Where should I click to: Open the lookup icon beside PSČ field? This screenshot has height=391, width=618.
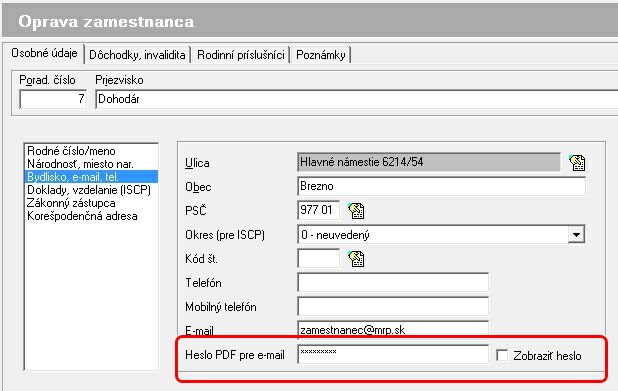[356, 210]
